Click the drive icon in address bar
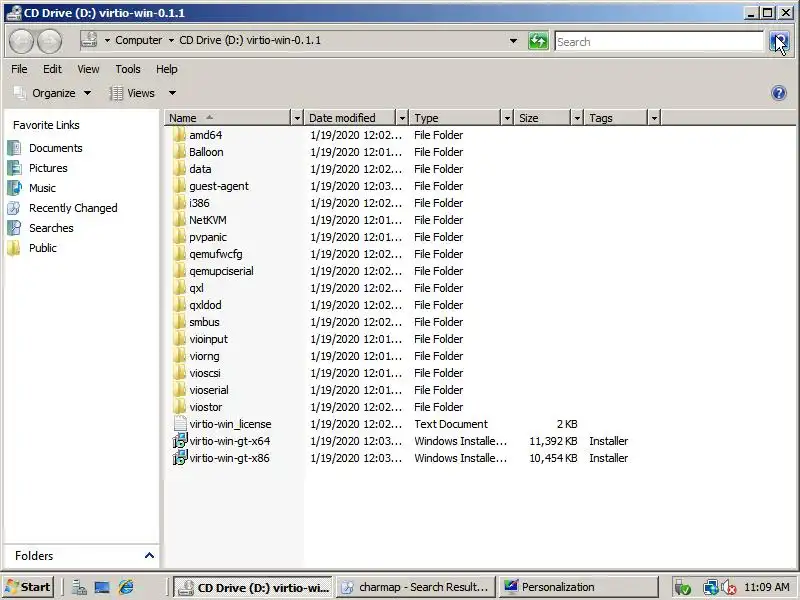 click(89, 40)
